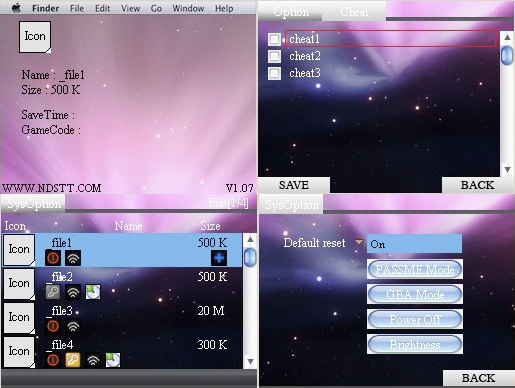Click the SAVE button
515x388 pixels.
[294, 185]
